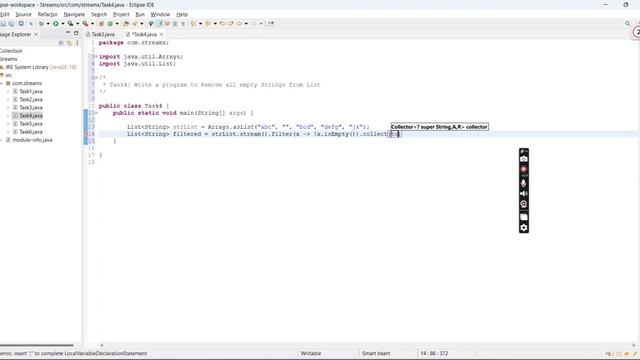640x360 pixels.
Task: Click the Previous Annotation toolbar icon
Action: tap(208, 24)
